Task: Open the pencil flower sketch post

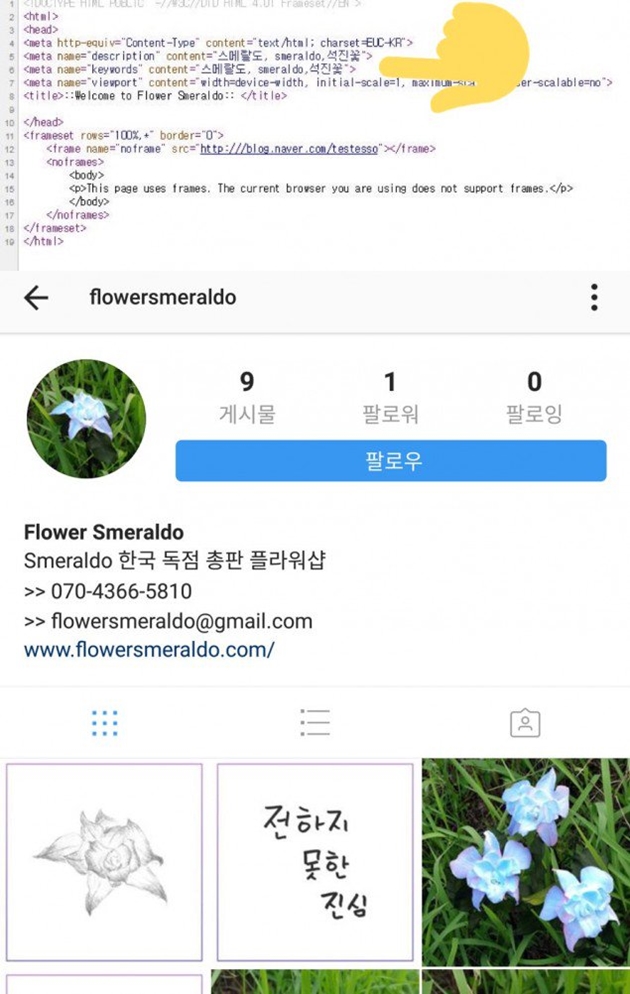Action: click(104, 862)
